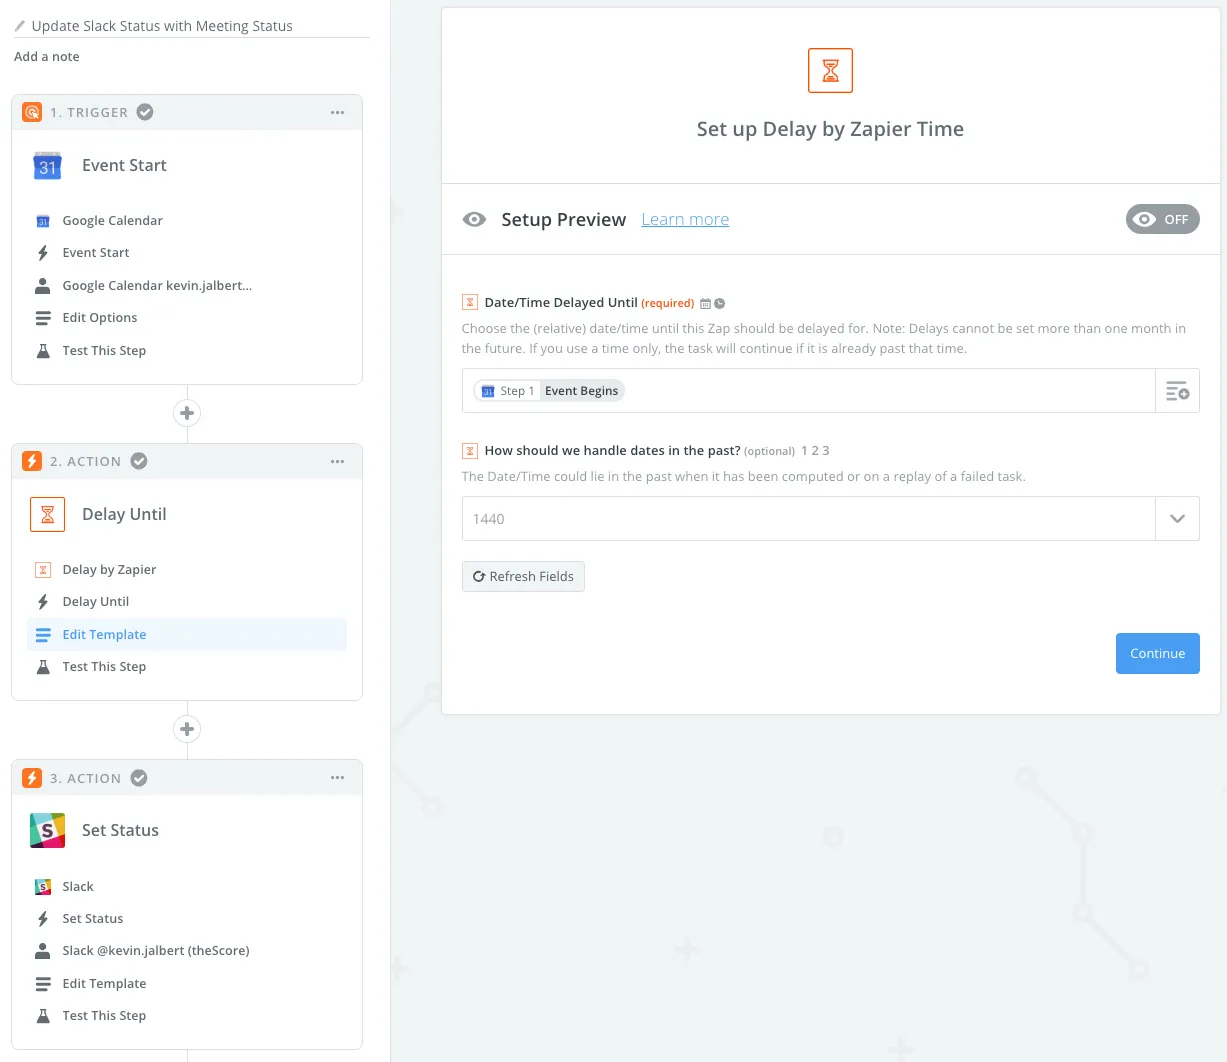Click the orange action icon in step 3 header

pyautogui.click(x=32, y=778)
